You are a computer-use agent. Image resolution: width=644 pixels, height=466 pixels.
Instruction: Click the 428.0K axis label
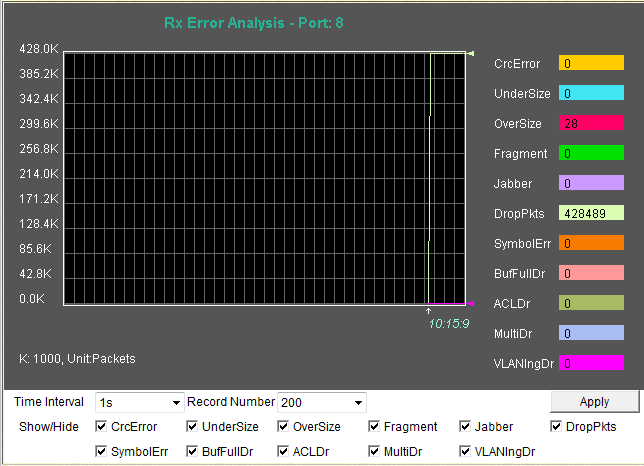39,49
